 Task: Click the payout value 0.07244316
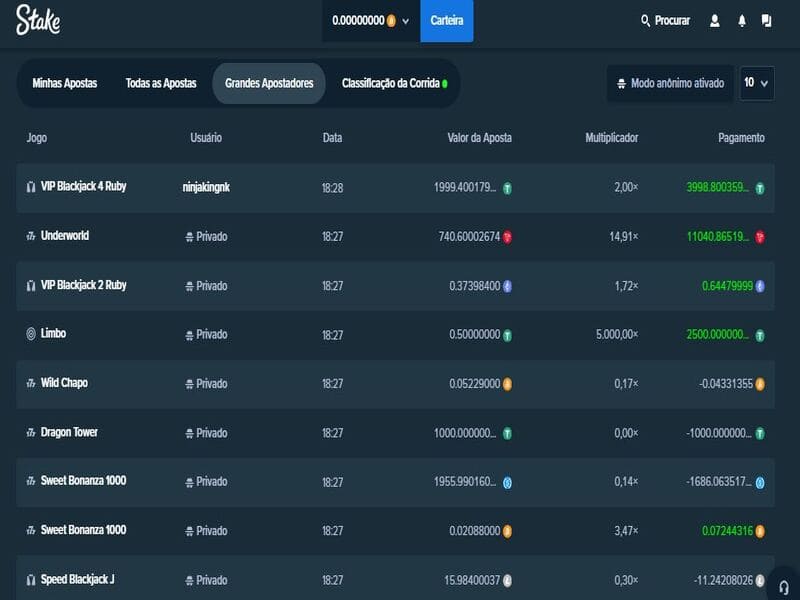tap(727, 531)
